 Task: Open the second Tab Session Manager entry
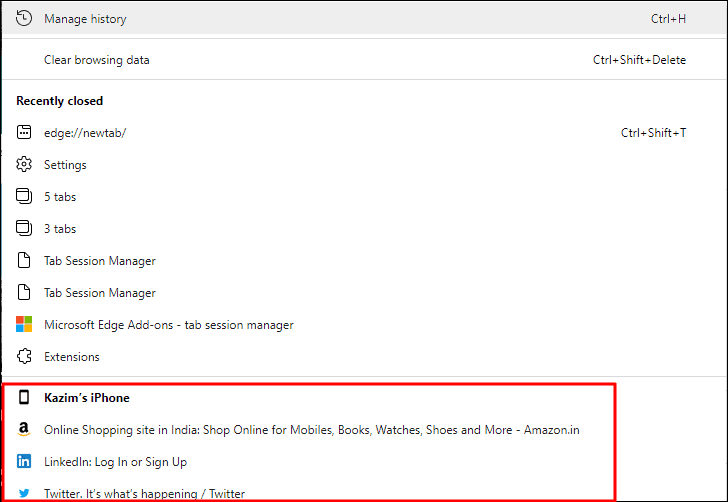click(364, 293)
